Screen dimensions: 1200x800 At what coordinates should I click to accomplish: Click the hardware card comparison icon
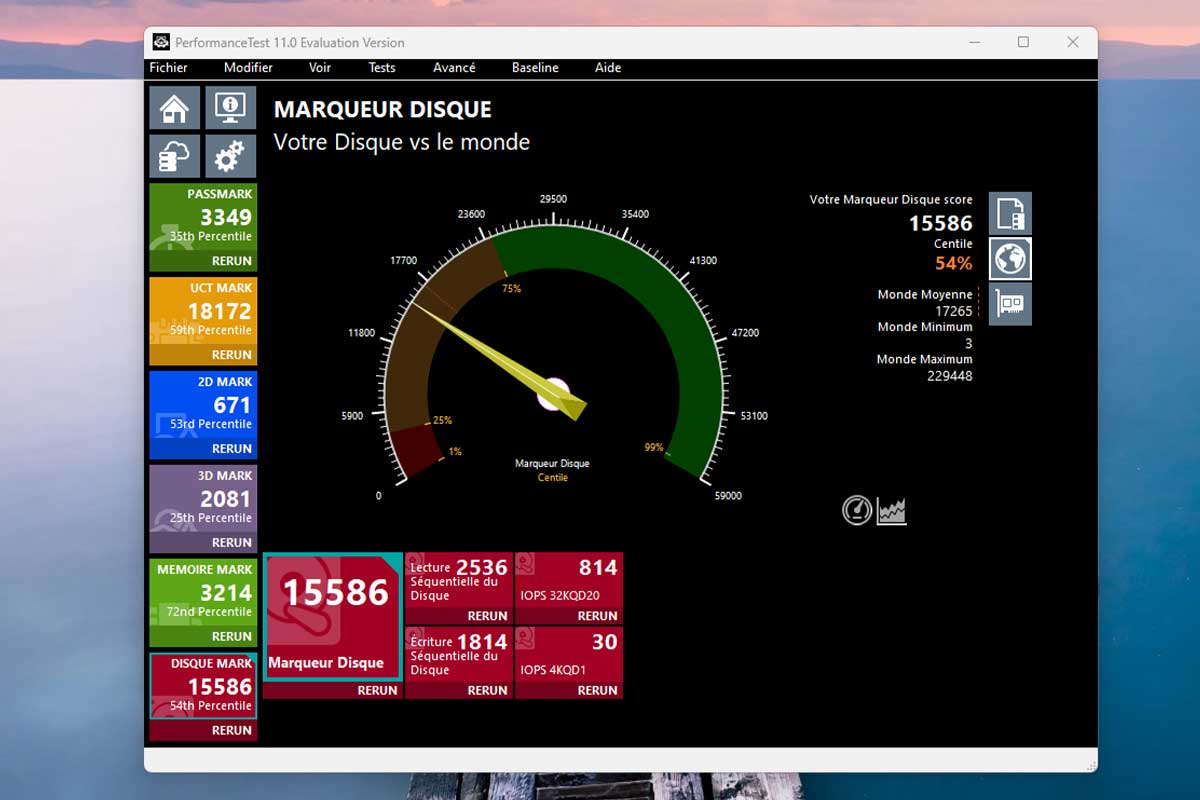(x=1010, y=304)
